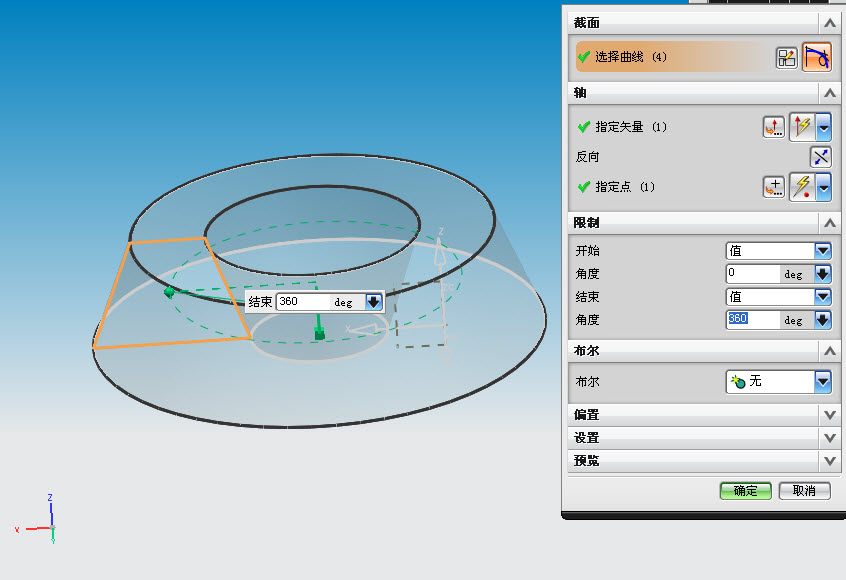Expand the 预览 section

click(829, 461)
